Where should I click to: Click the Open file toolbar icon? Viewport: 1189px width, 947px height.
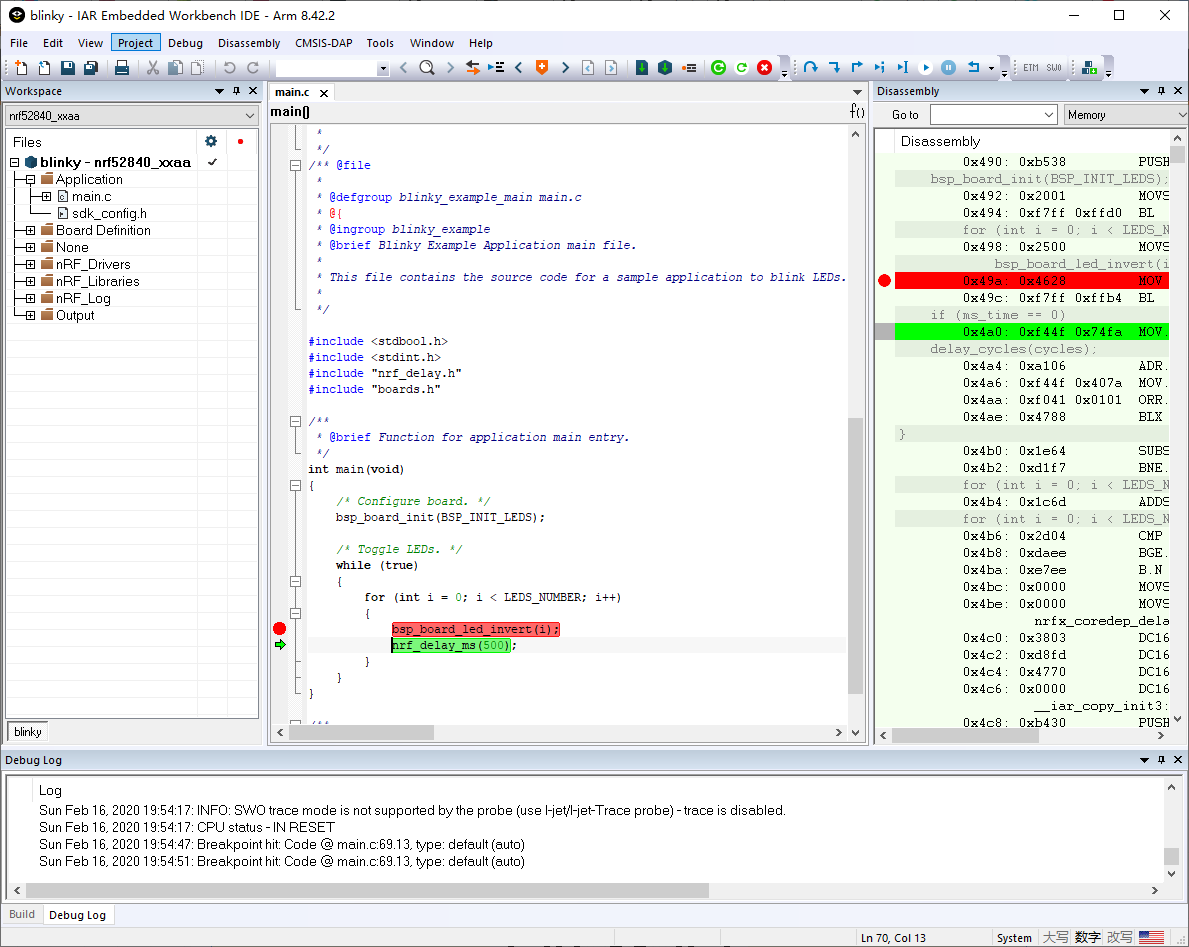pyautogui.click(x=45, y=67)
